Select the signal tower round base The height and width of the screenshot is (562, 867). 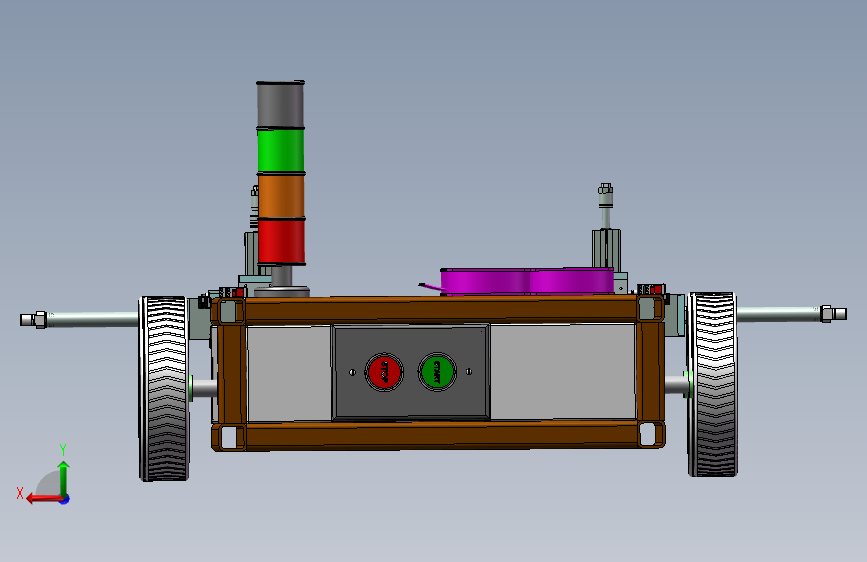click(281, 291)
